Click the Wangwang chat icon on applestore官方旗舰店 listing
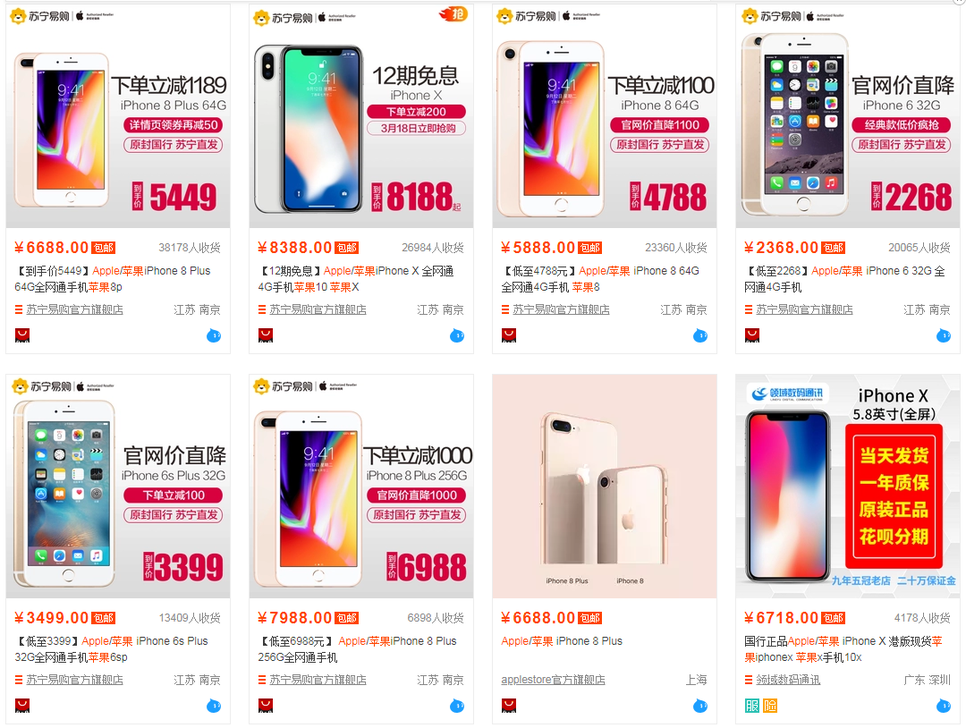This screenshot has width=966, height=728. pyautogui.click(x=700, y=706)
